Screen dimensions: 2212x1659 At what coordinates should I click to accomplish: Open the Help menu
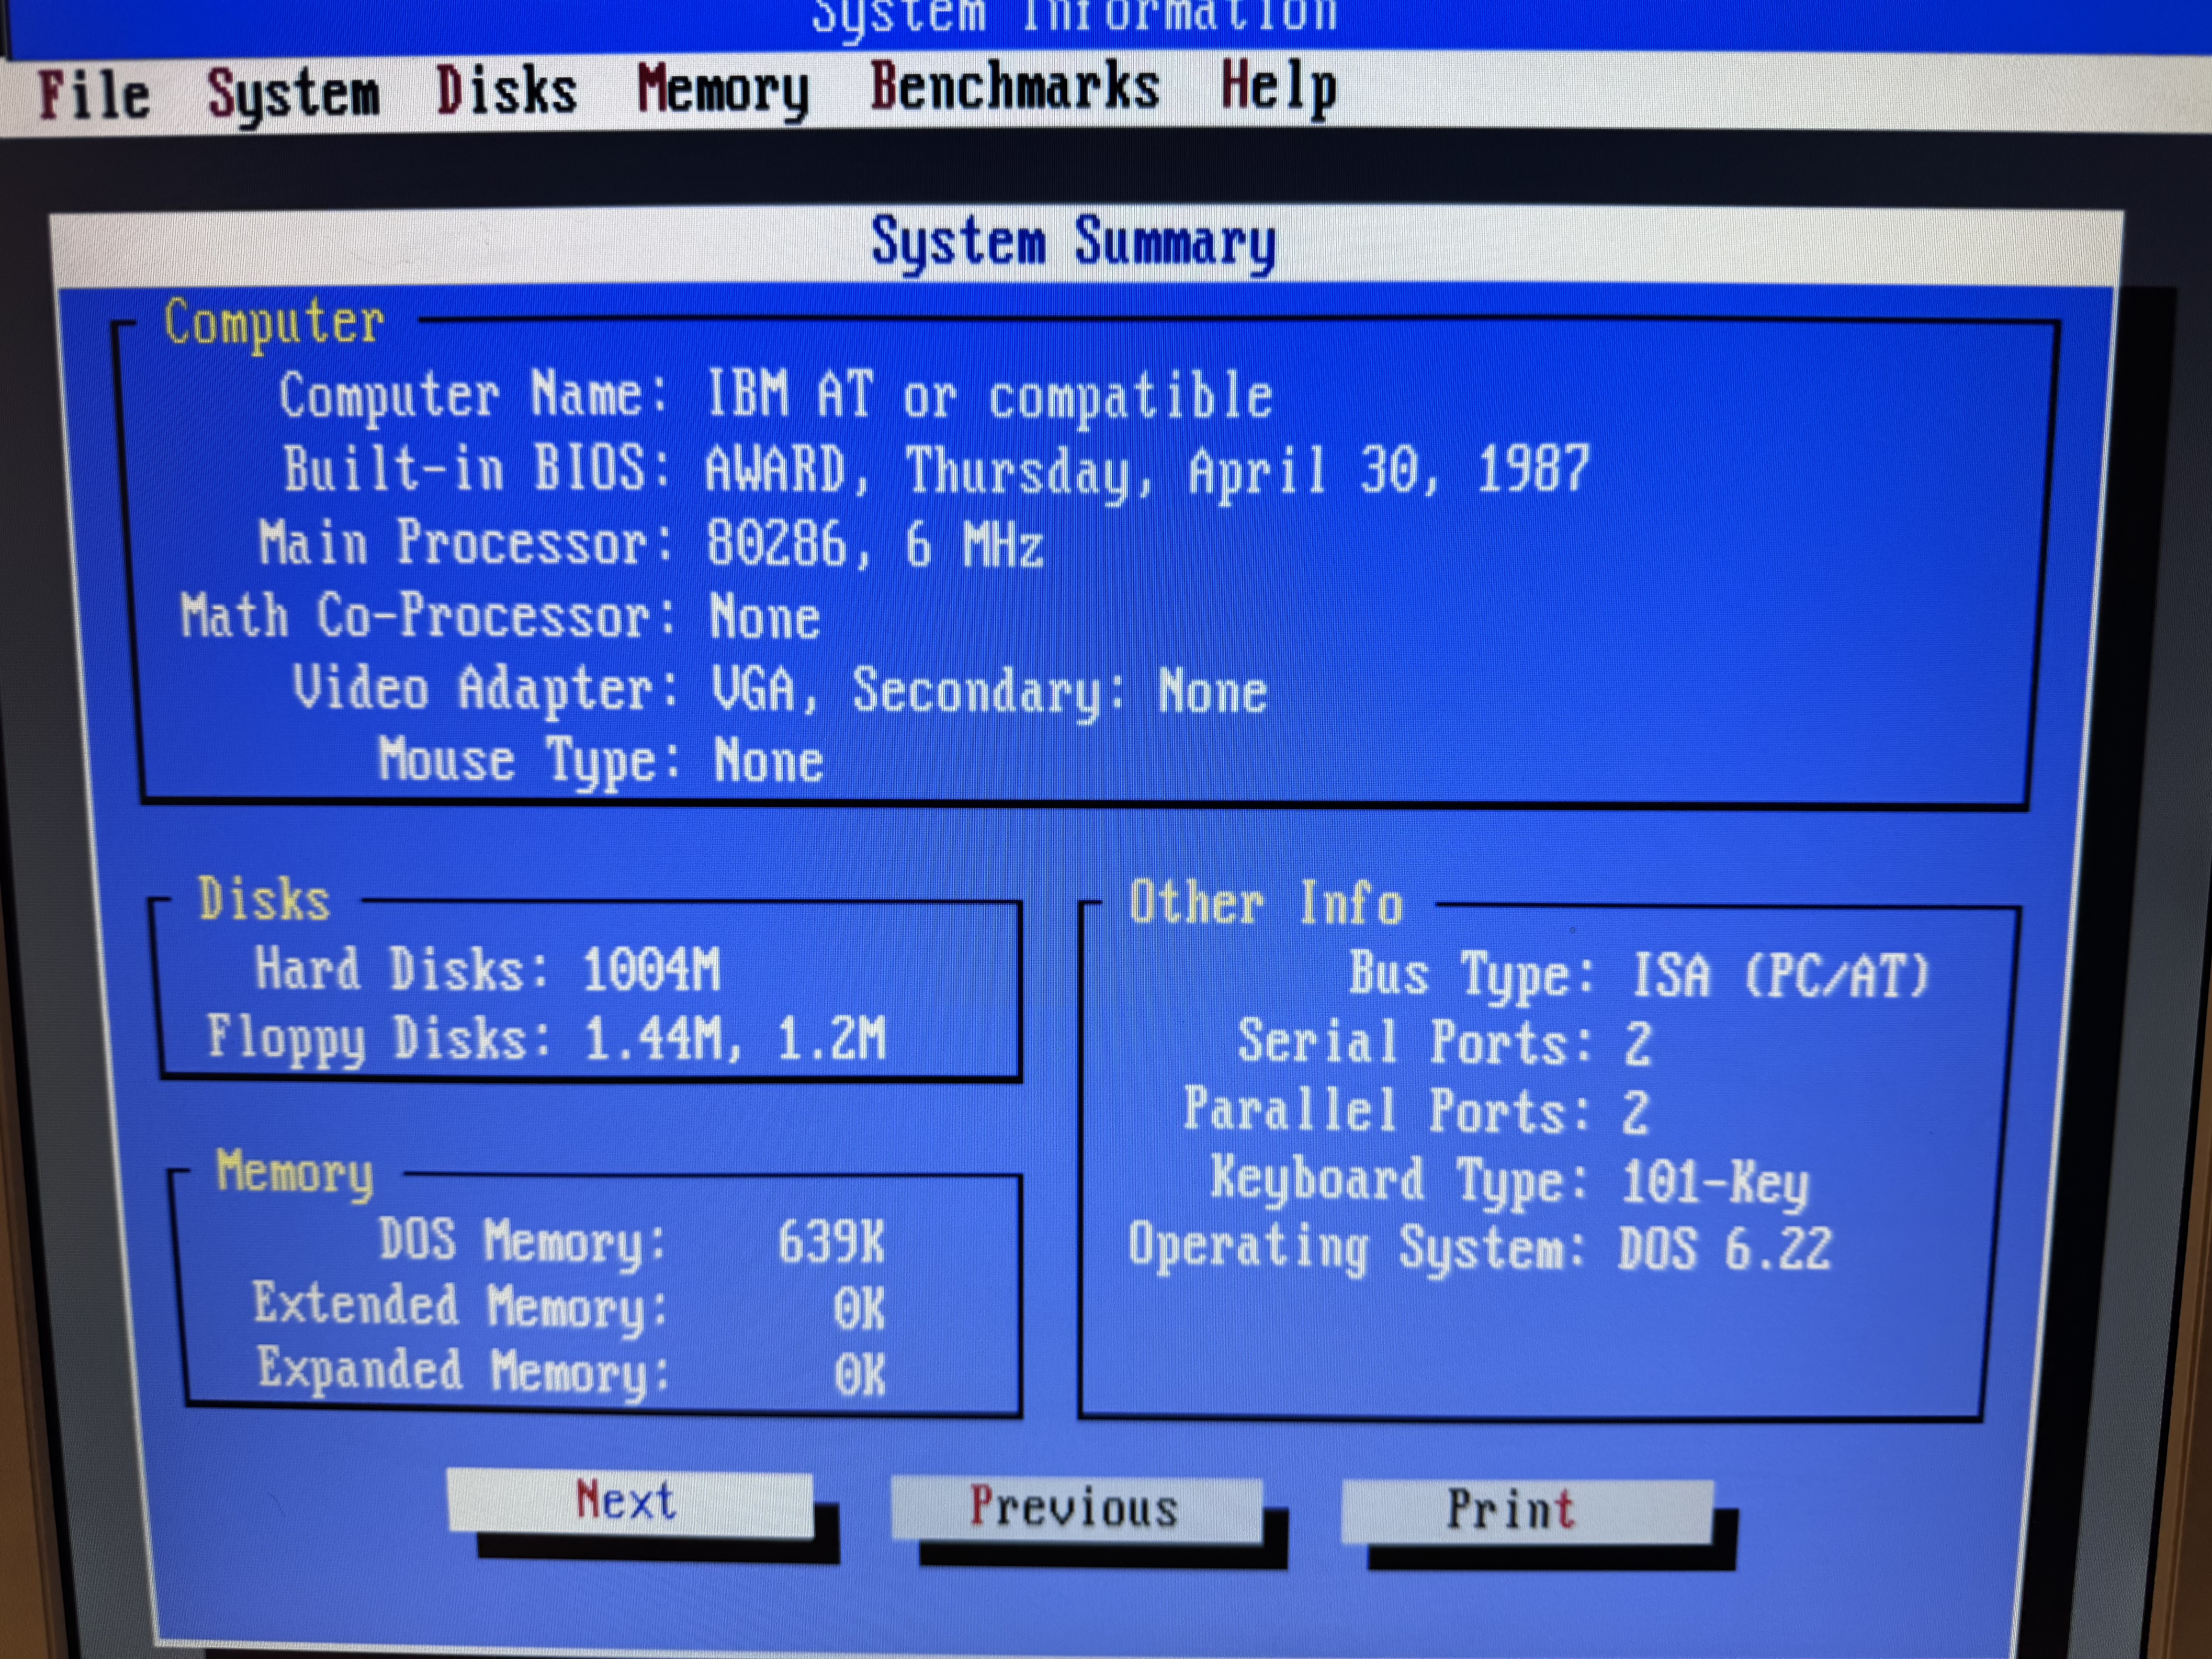[1279, 87]
